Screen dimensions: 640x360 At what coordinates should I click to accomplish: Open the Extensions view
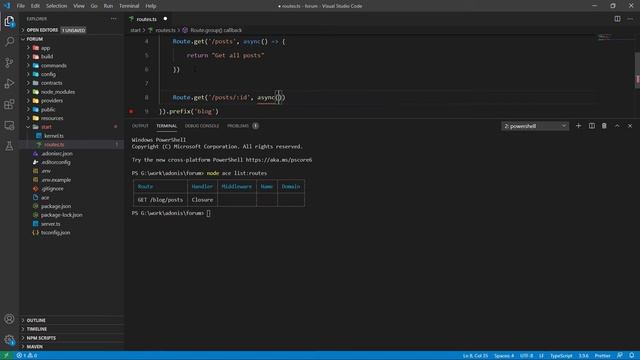pyautogui.click(x=9, y=104)
